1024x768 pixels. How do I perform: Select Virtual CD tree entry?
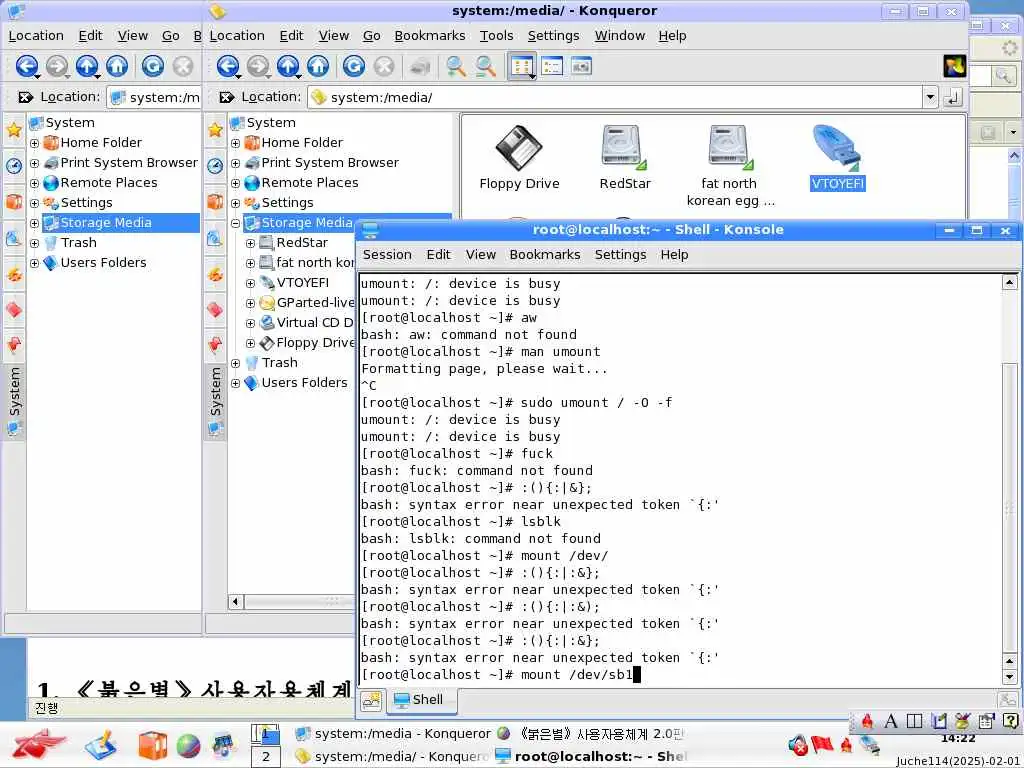click(307, 323)
